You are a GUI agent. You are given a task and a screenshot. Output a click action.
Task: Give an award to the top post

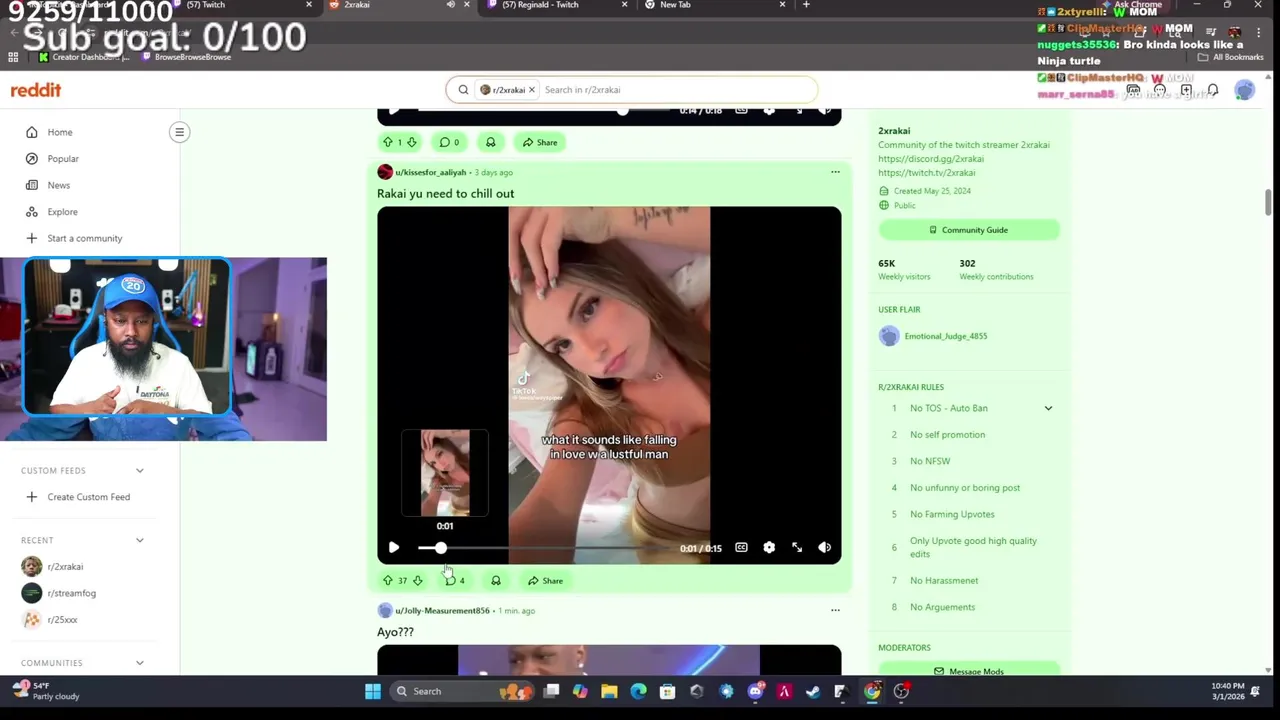tap(490, 142)
